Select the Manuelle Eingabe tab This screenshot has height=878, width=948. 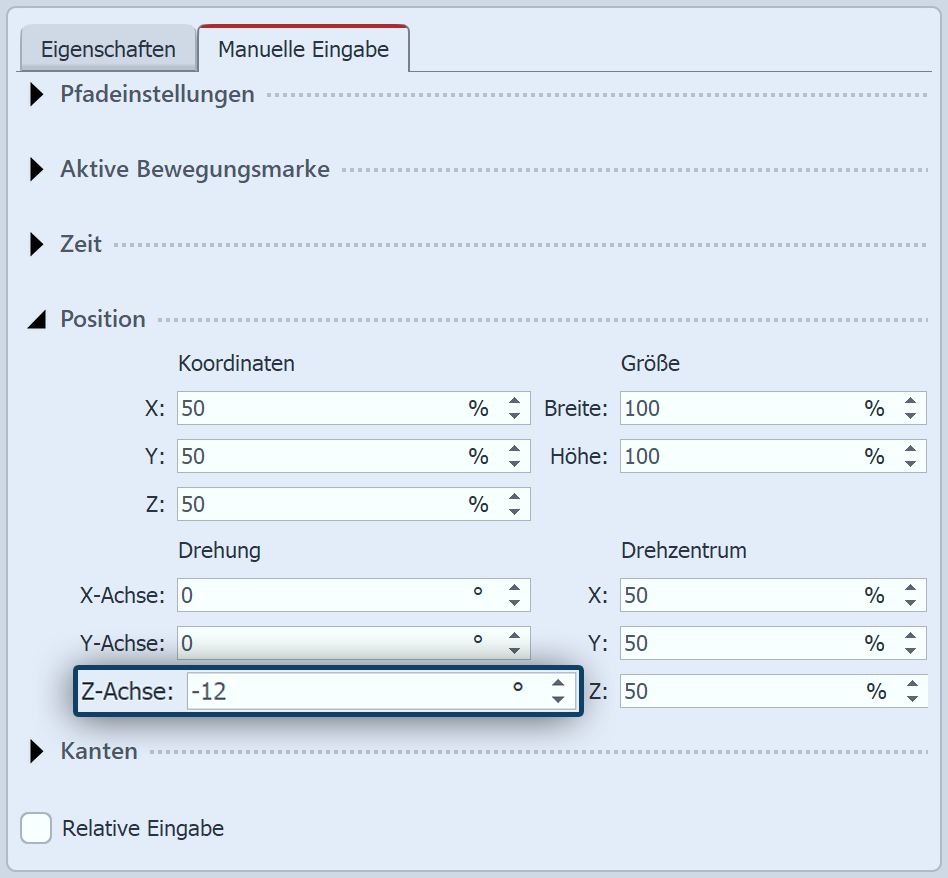click(x=303, y=49)
